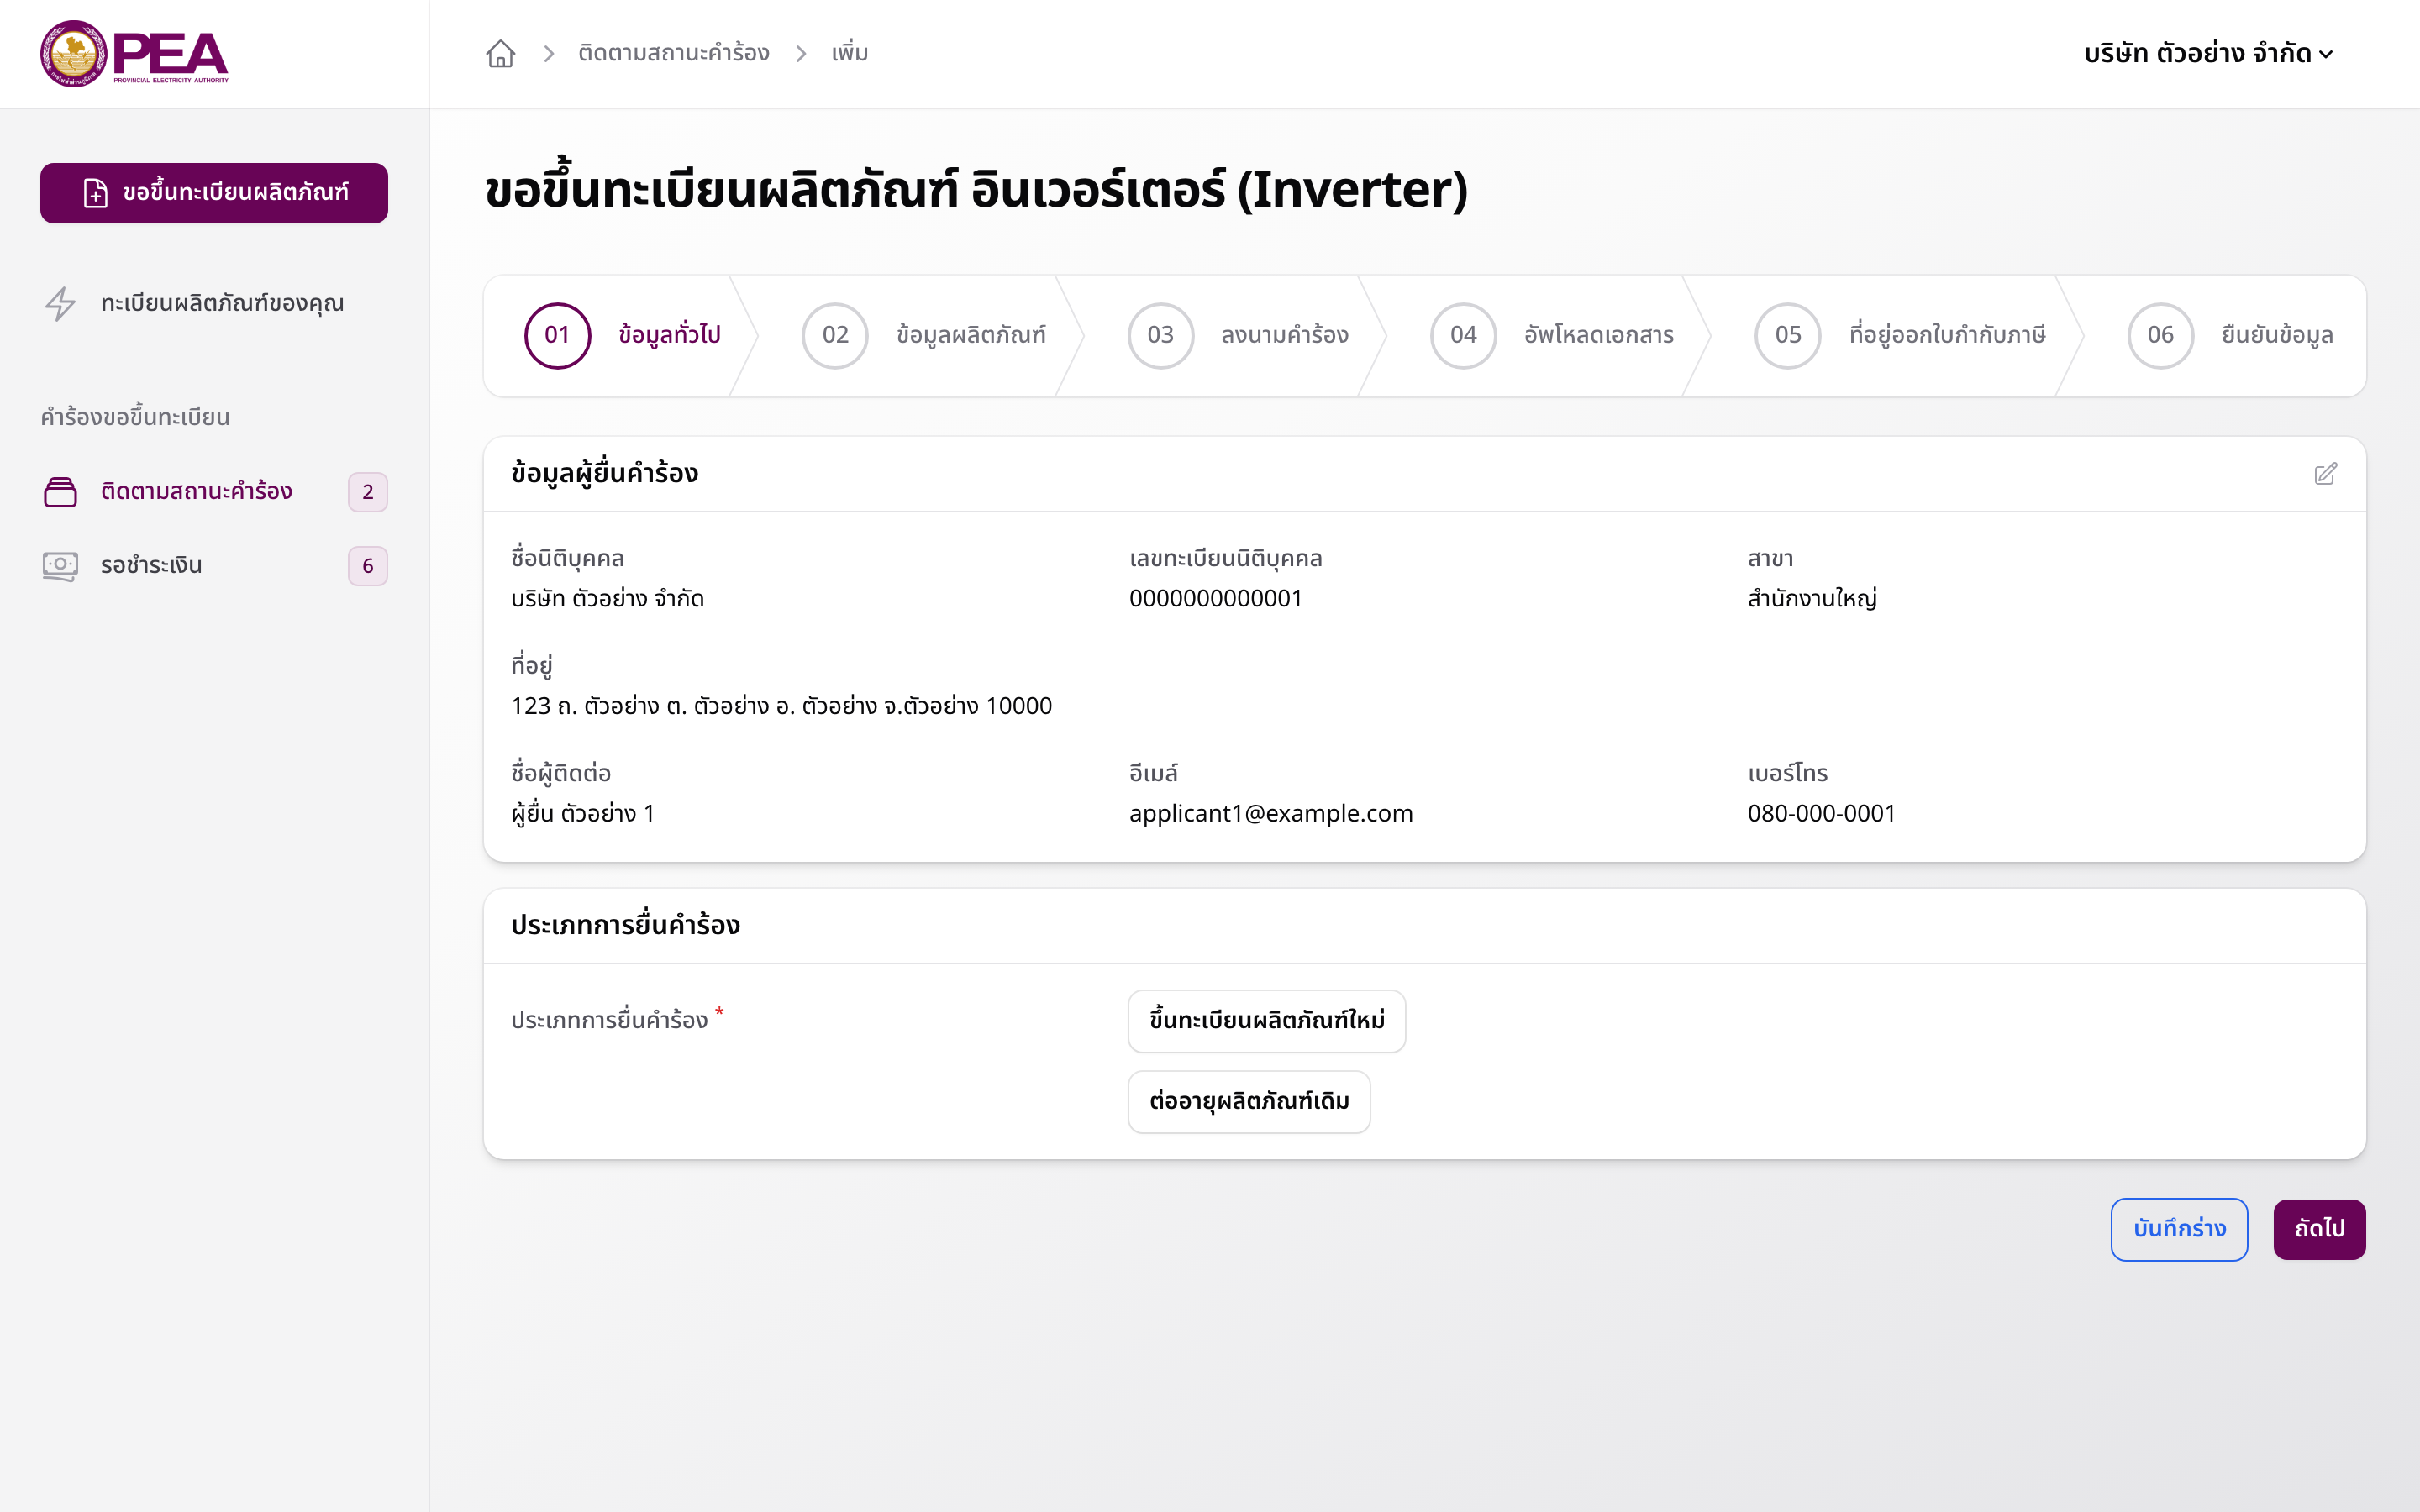The image size is (2420, 1512).
Task: Click the badge 2 next to ติดตามสถานะคำร้อง
Action: pos(367,492)
